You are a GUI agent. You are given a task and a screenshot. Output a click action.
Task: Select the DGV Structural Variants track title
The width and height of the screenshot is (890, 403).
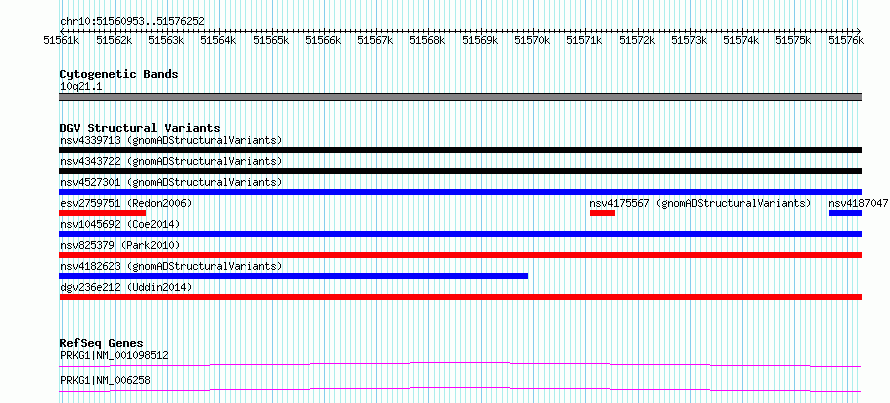pyautogui.click(x=140, y=128)
